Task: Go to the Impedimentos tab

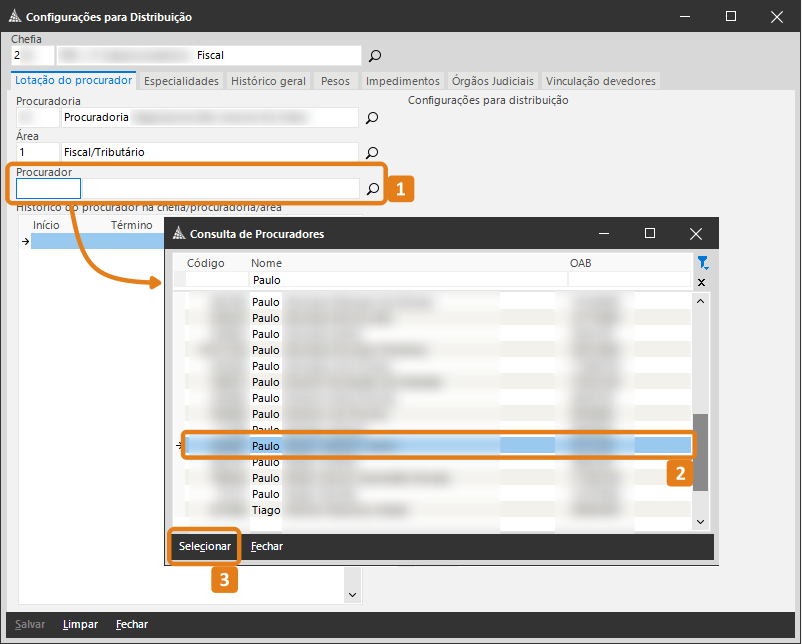Action: coord(402,81)
